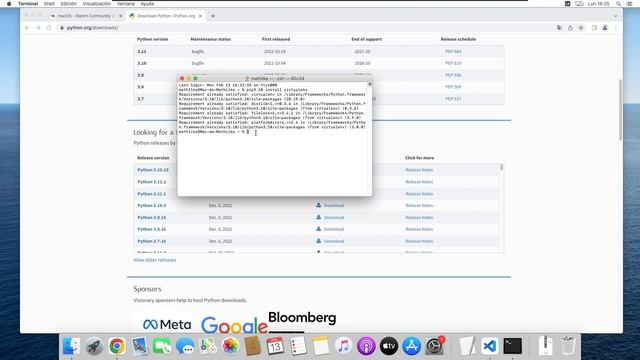Open Terminal from the dock
Screen dimensions: 640x360
tap(513, 346)
